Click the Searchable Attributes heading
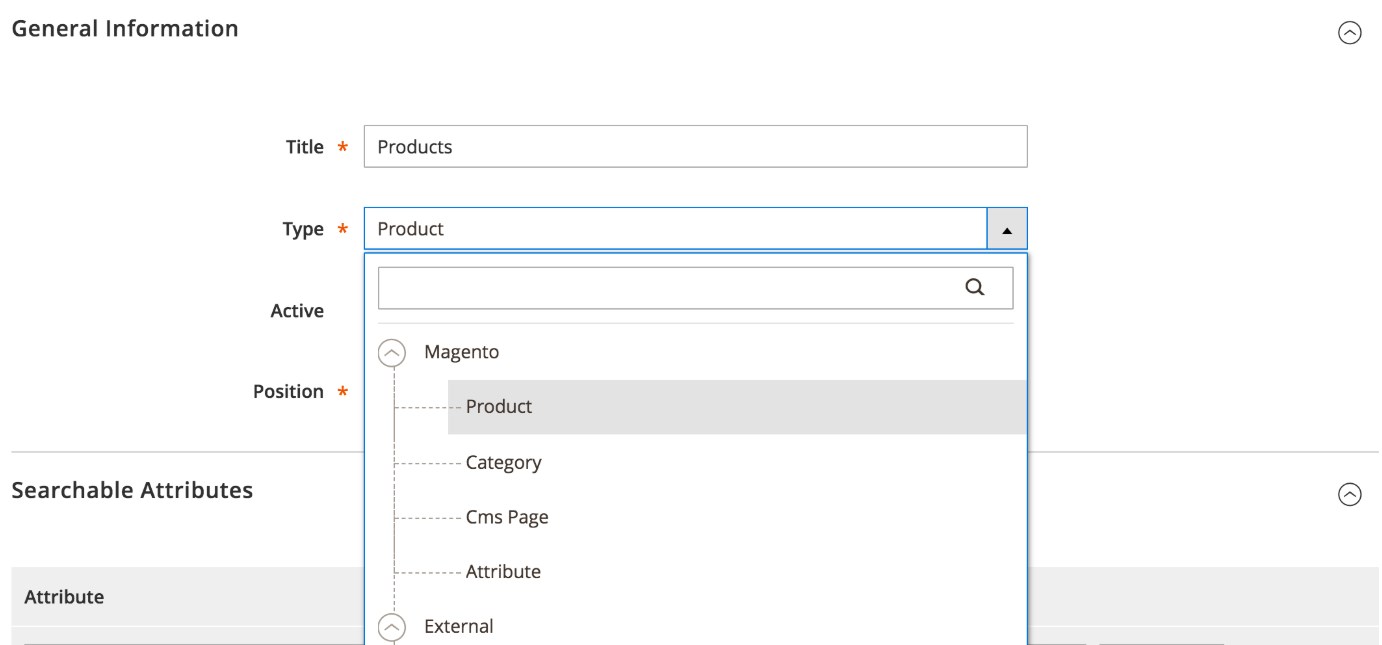 132,490
